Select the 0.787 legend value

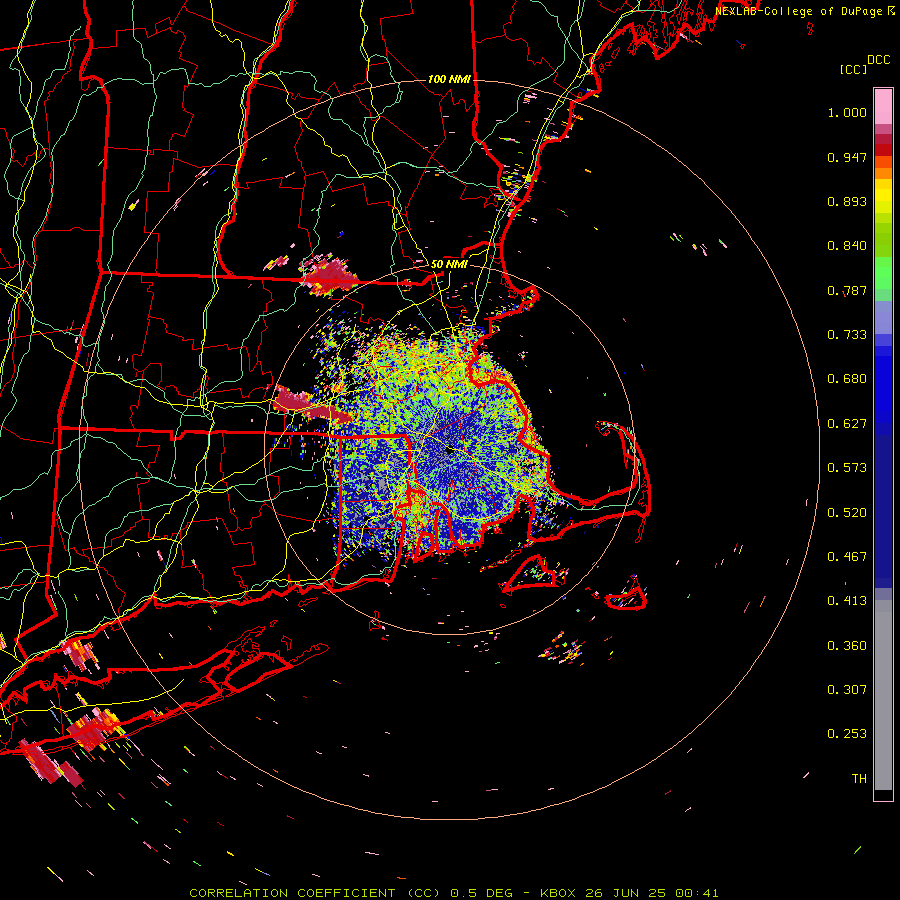pos(847,290)
